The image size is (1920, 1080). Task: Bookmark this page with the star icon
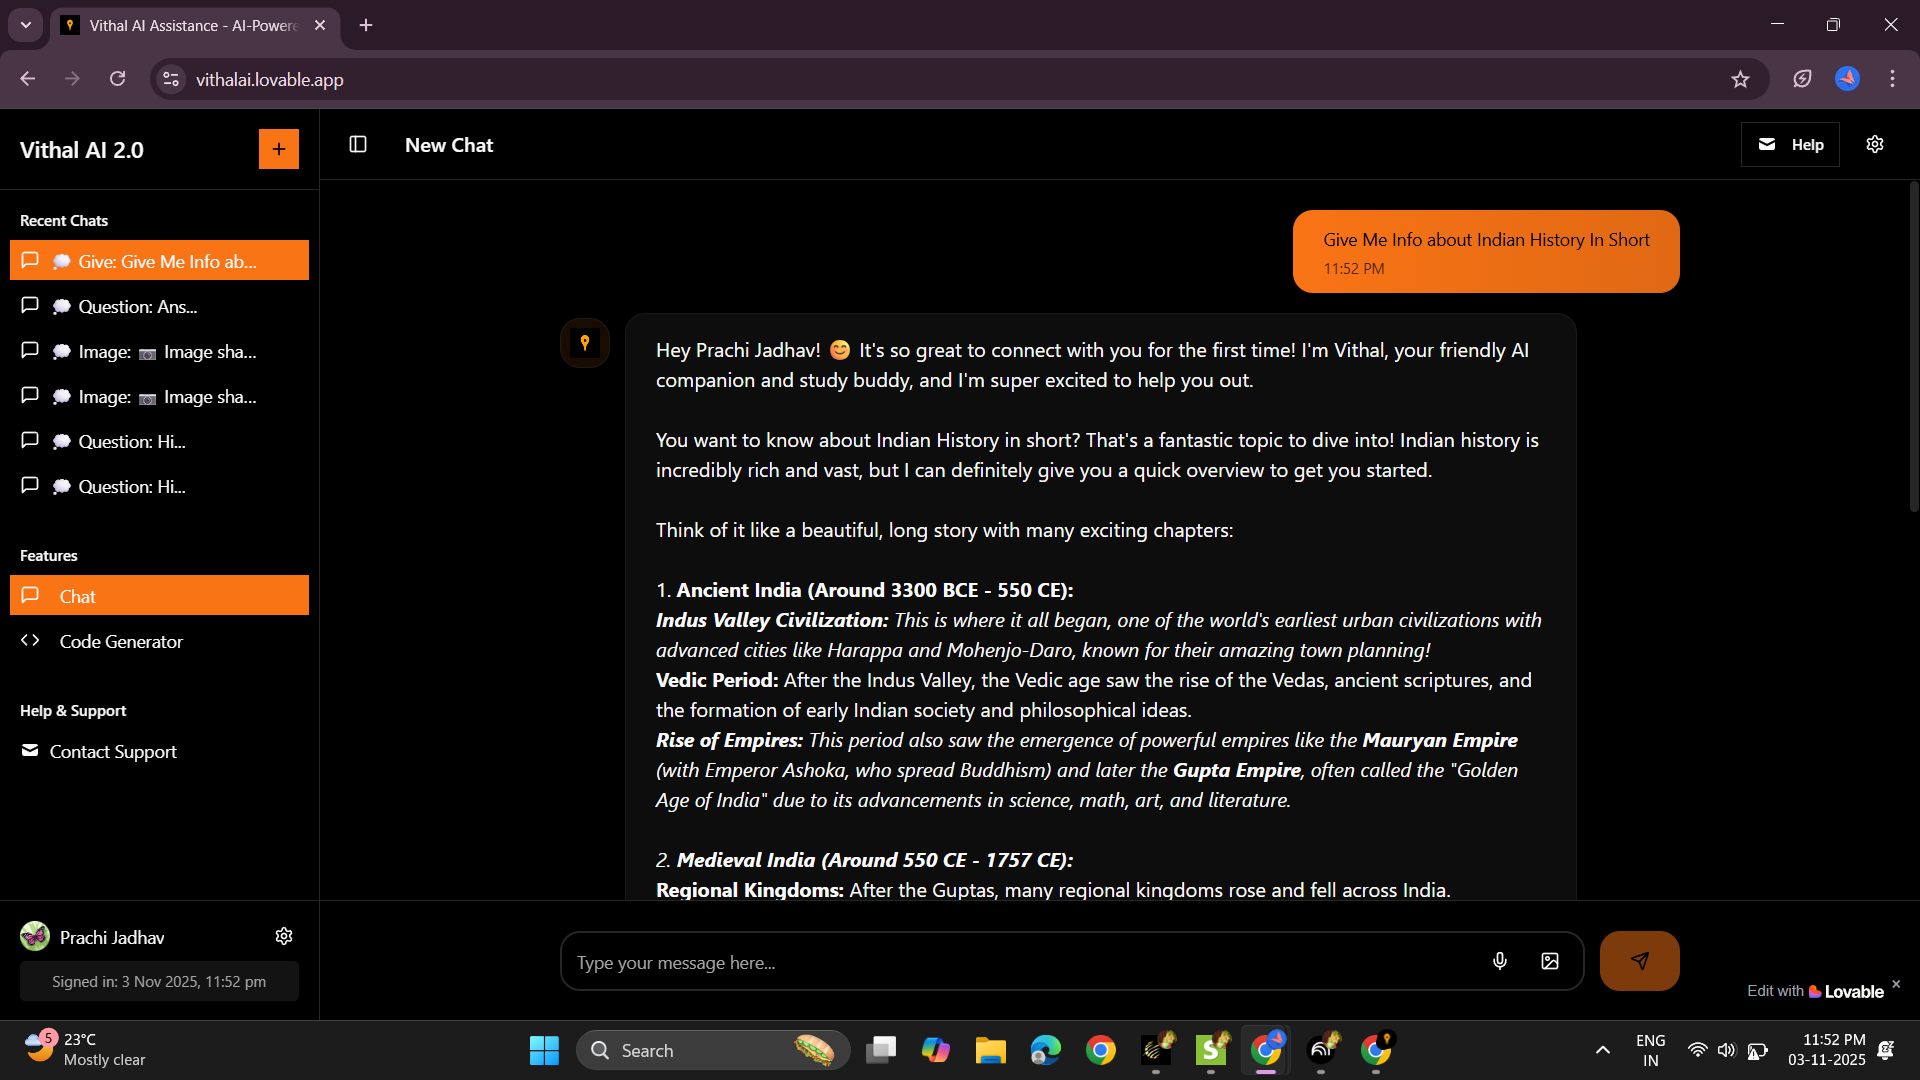tap(1740, 79)
